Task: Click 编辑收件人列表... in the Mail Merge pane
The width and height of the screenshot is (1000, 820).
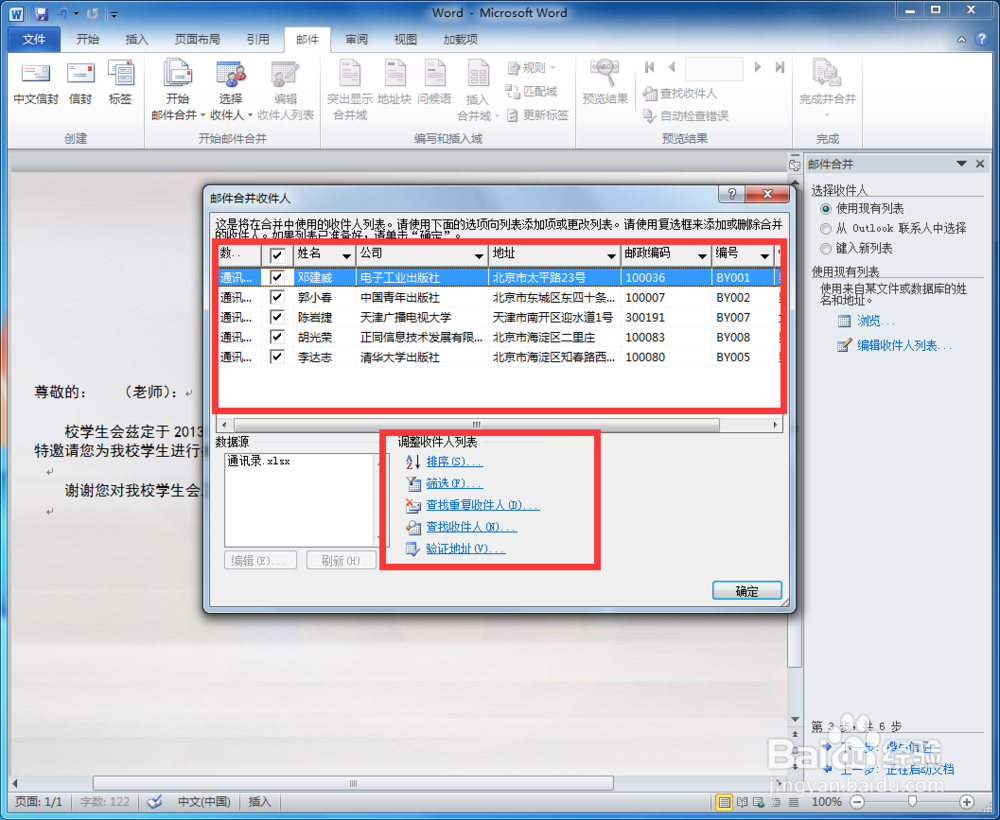Action: coord(904,346)
